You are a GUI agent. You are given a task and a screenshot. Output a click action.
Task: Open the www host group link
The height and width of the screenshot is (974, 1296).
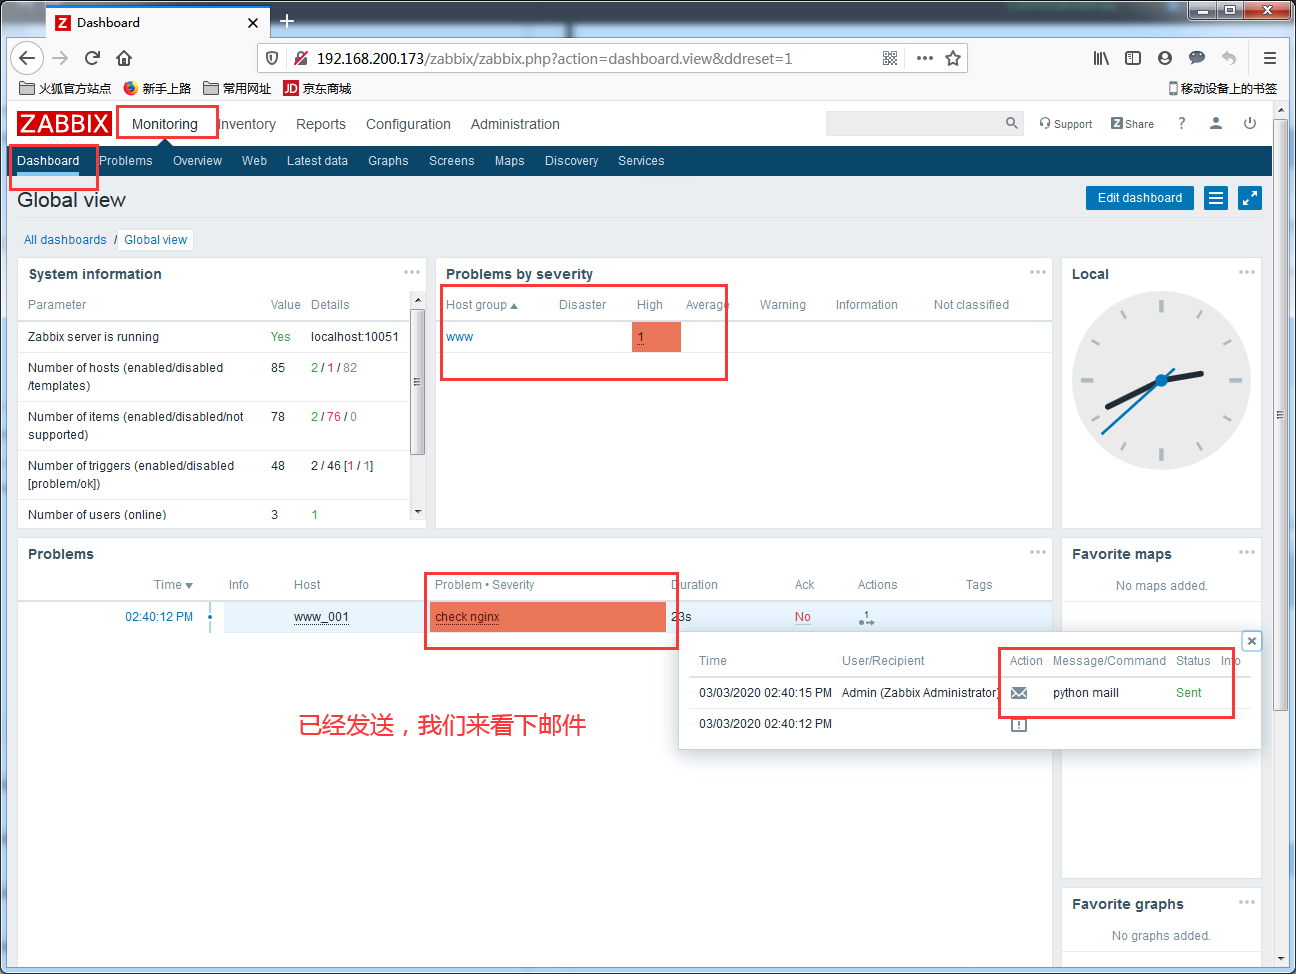point(460,337)
